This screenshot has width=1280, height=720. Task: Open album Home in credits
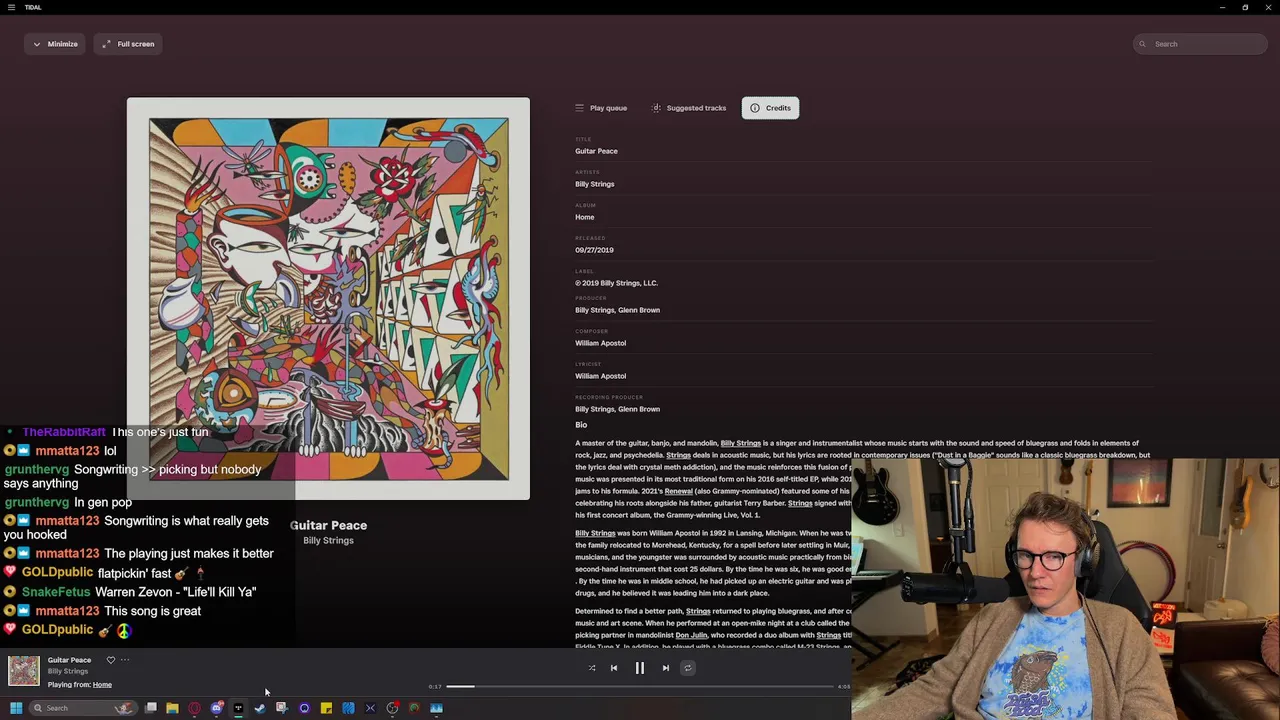584,217
